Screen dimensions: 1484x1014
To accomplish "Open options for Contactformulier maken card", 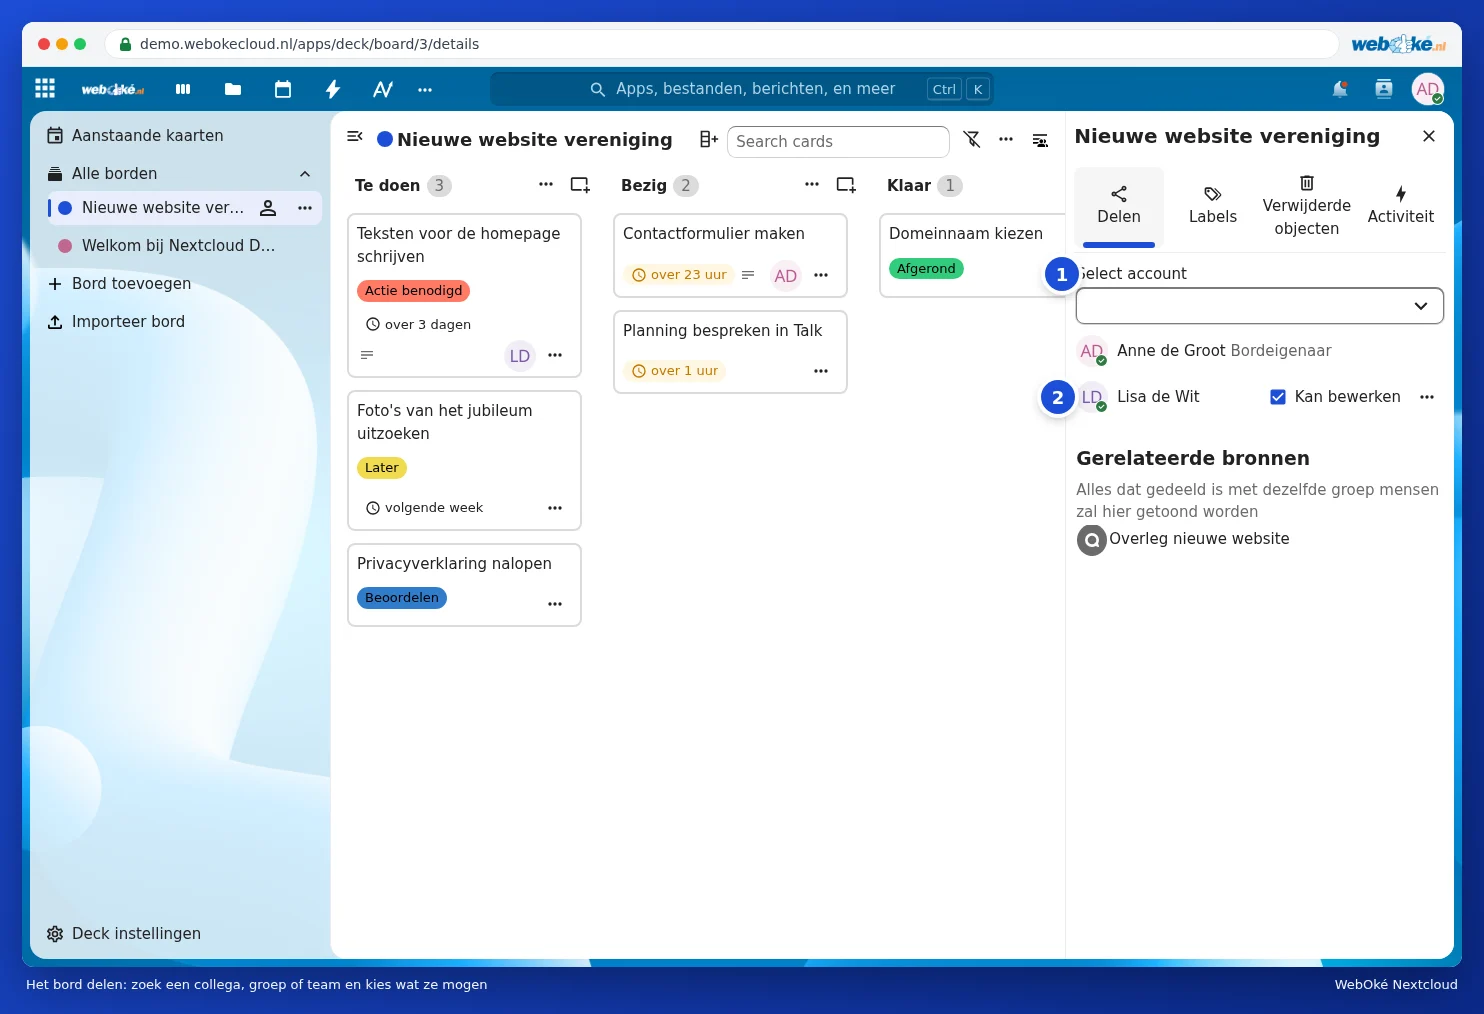I will 821,275.
